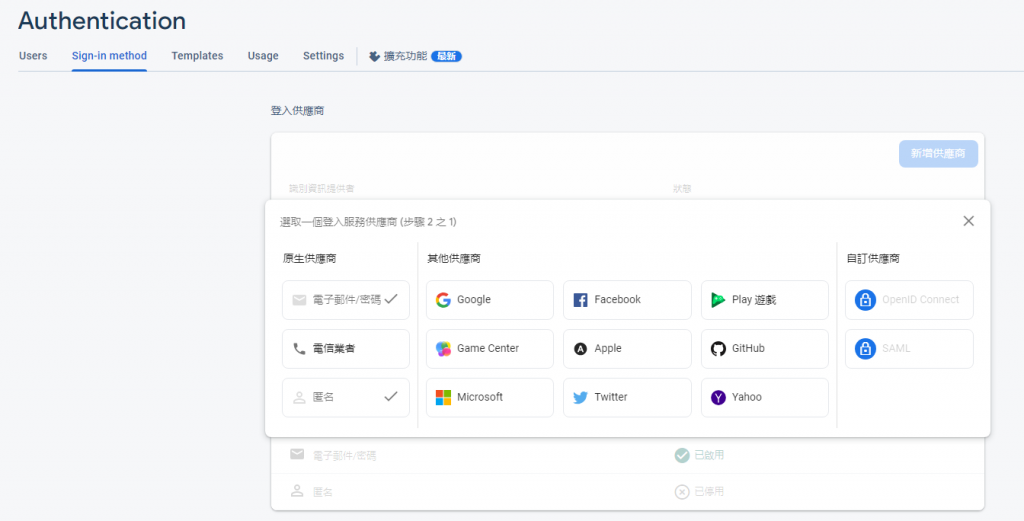Click OpenID Connect custom provider

click(x=909, y=300)
